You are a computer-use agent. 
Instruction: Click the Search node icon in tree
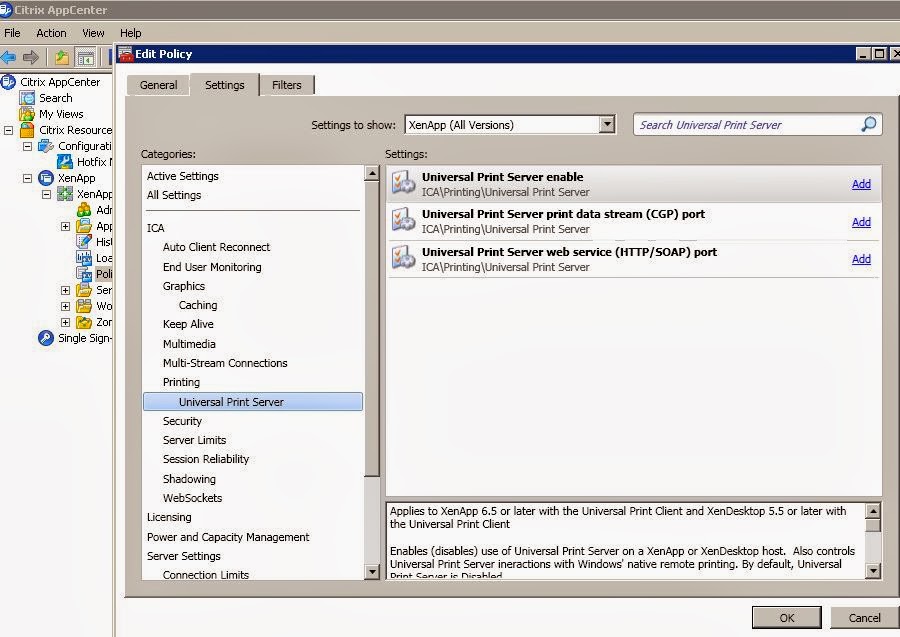tap(27, 98)
